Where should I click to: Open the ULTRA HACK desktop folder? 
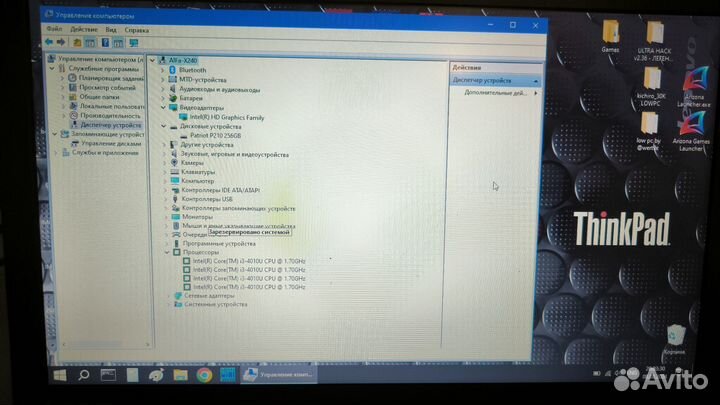pyautogui.click(x=654, y=41)
